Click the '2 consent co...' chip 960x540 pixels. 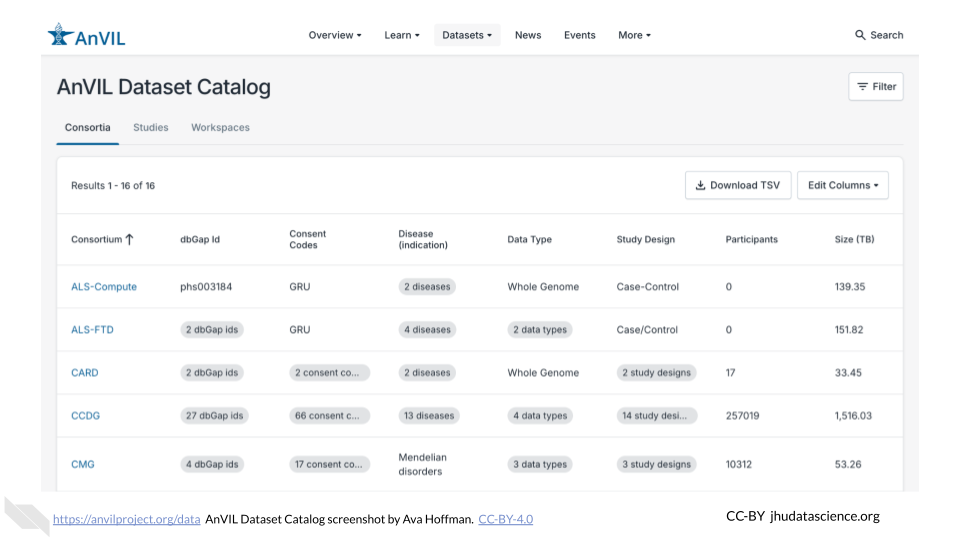pos(329,372)
